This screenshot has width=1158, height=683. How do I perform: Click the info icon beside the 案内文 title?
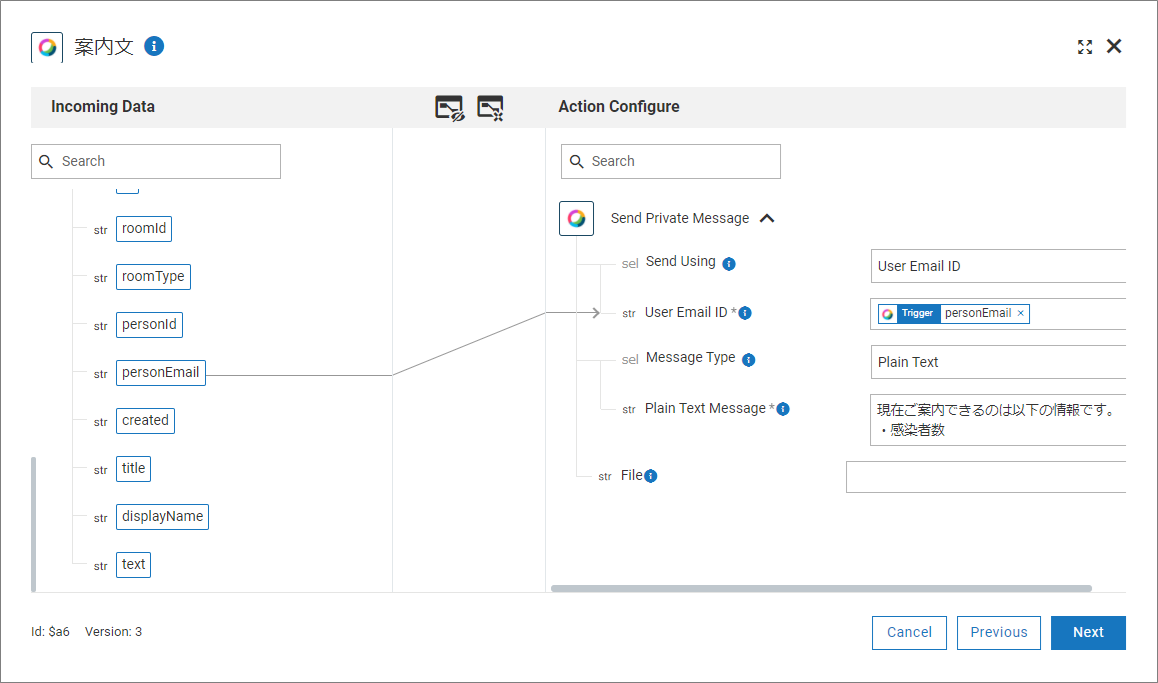click(154, 46)
